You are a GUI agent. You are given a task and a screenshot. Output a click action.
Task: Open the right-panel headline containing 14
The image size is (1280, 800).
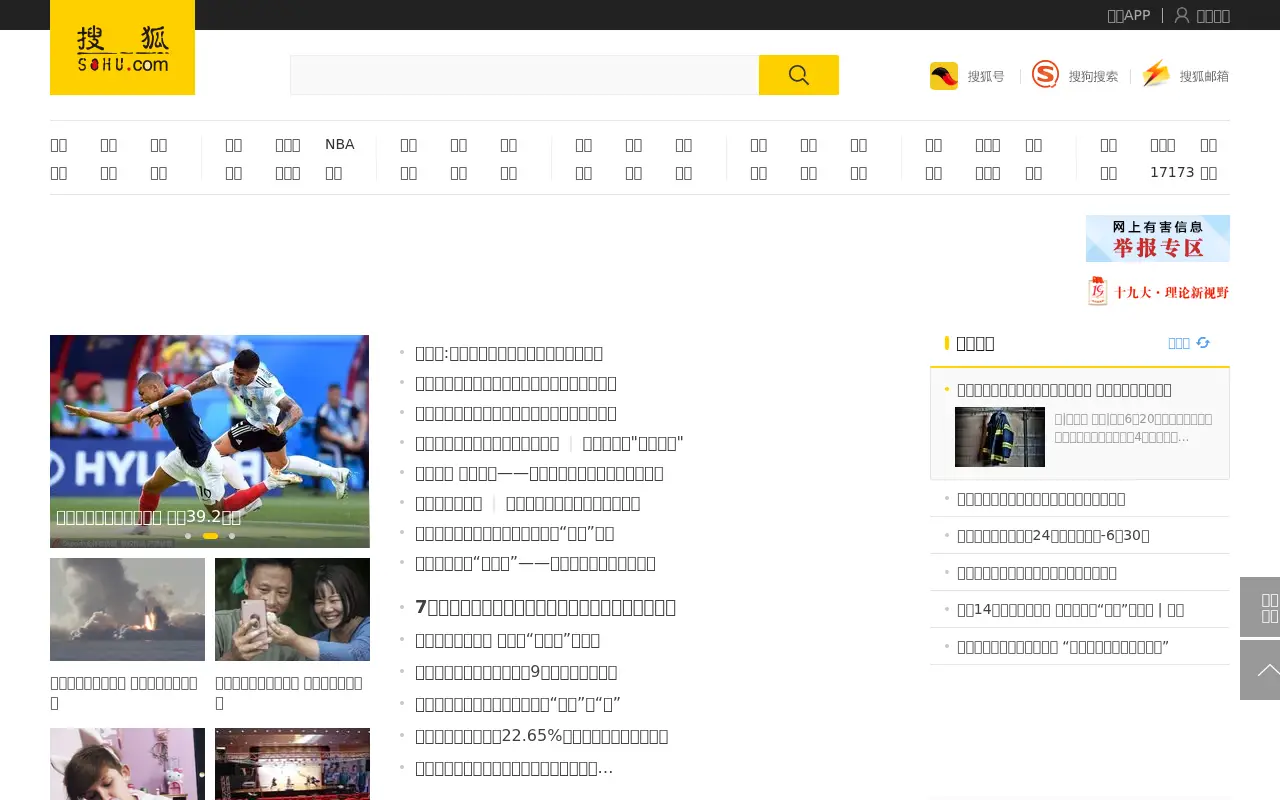coord(1070,609)
